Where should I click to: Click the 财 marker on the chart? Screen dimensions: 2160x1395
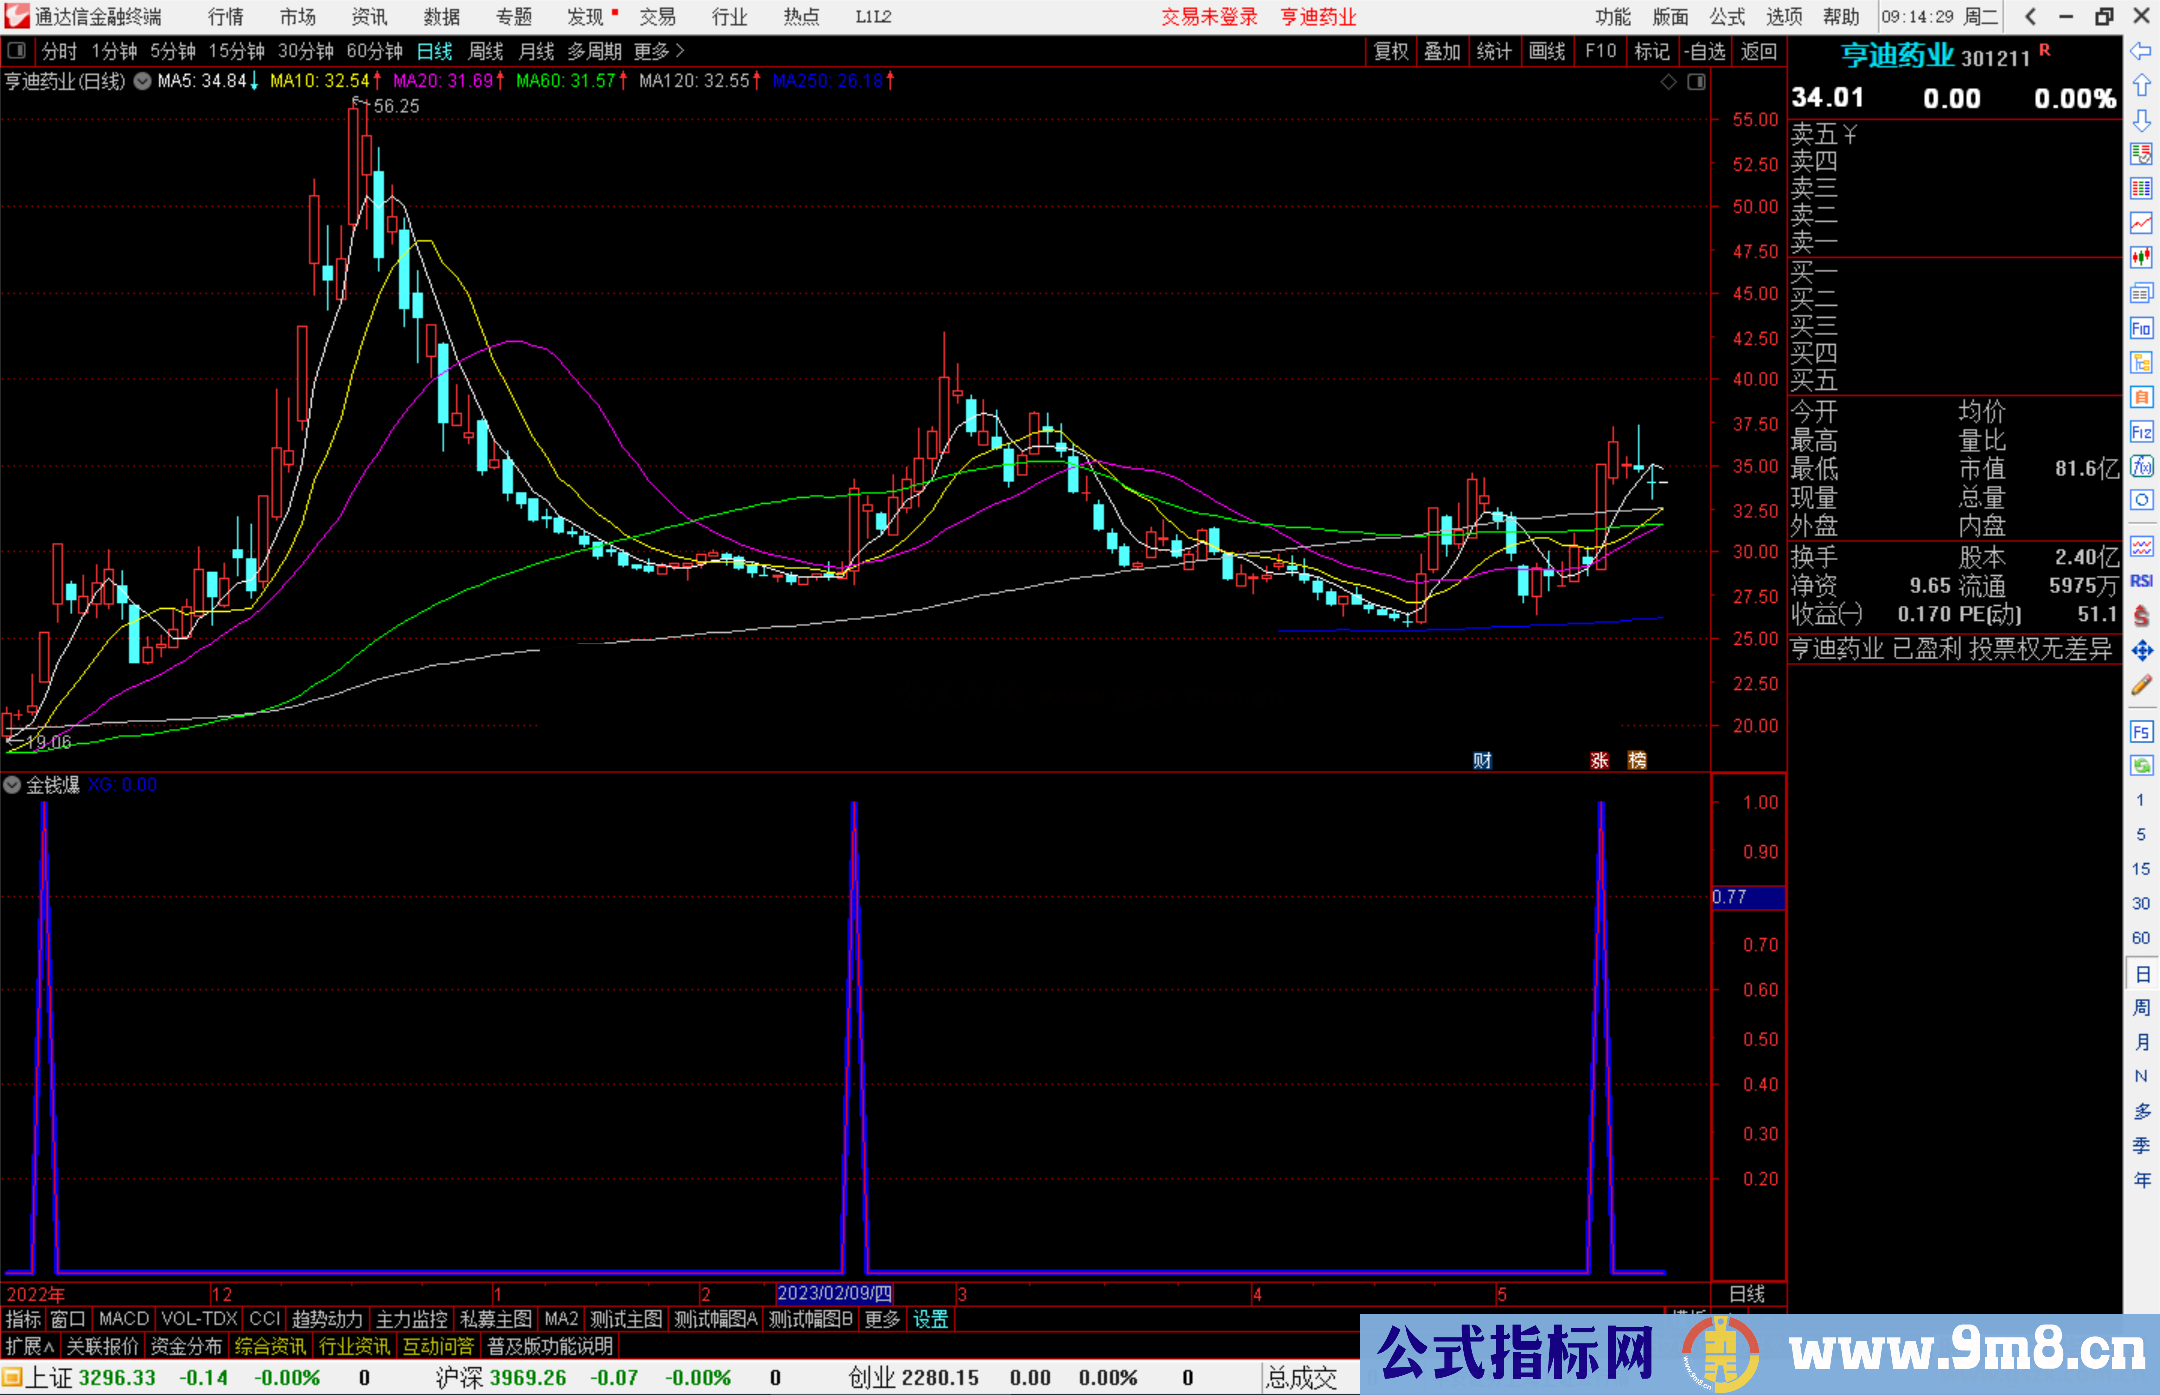[1482, 760]
